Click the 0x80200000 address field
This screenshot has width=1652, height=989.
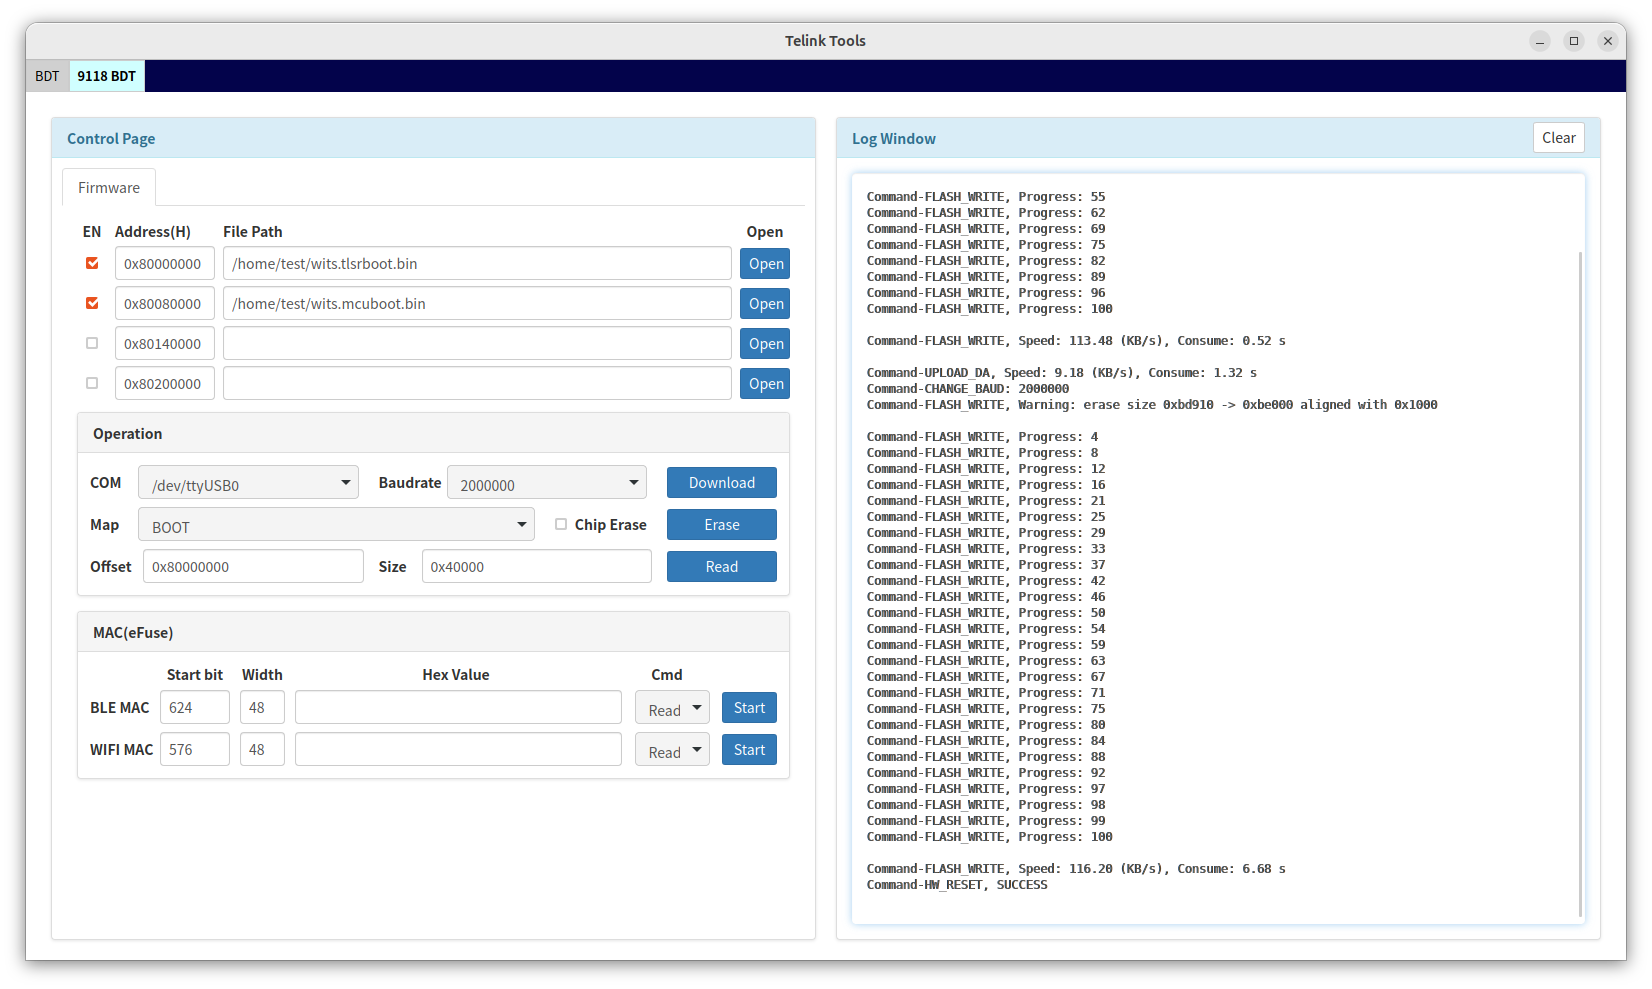click(165, 384)
